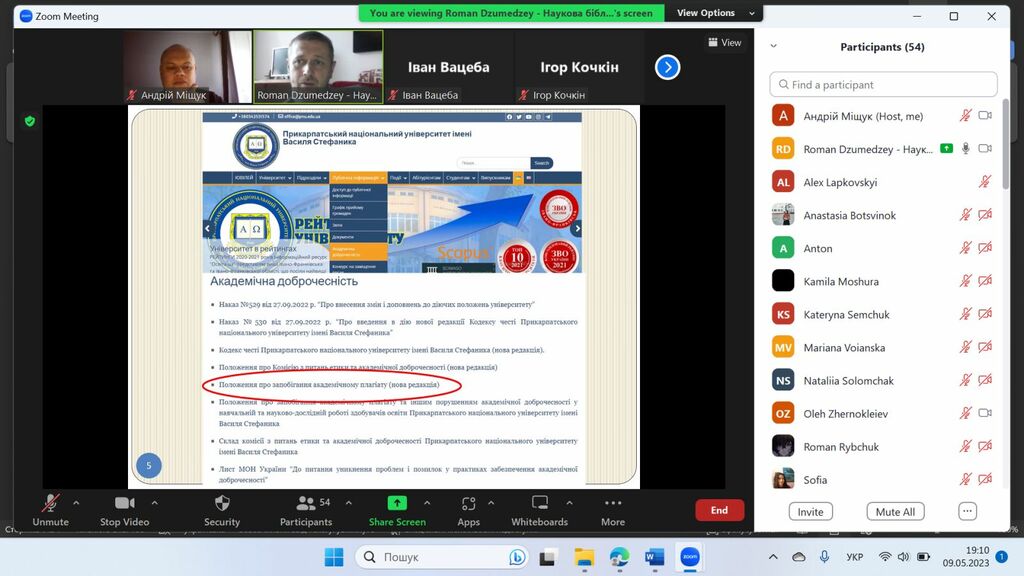Open the View layout menu

click(x=725, y=42)
